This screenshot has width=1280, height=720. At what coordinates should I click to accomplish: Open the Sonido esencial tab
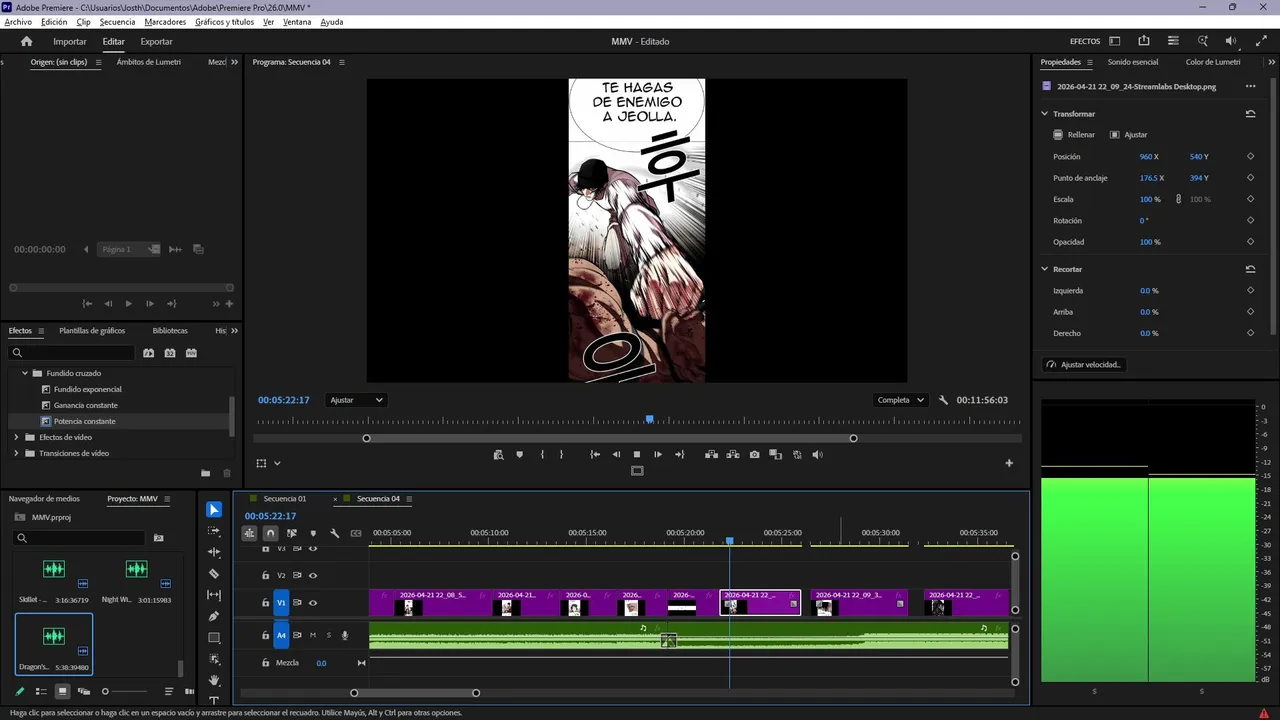(1132, 62)
